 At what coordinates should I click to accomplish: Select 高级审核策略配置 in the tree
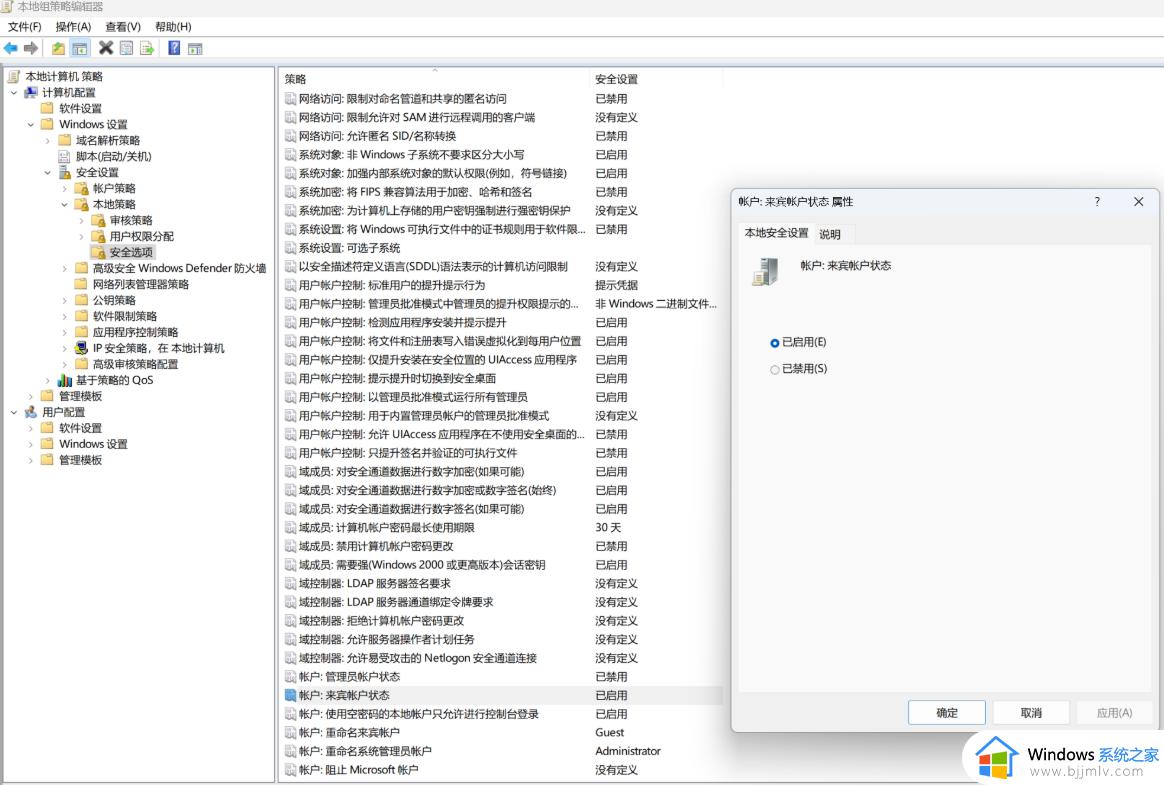(135, 364)
